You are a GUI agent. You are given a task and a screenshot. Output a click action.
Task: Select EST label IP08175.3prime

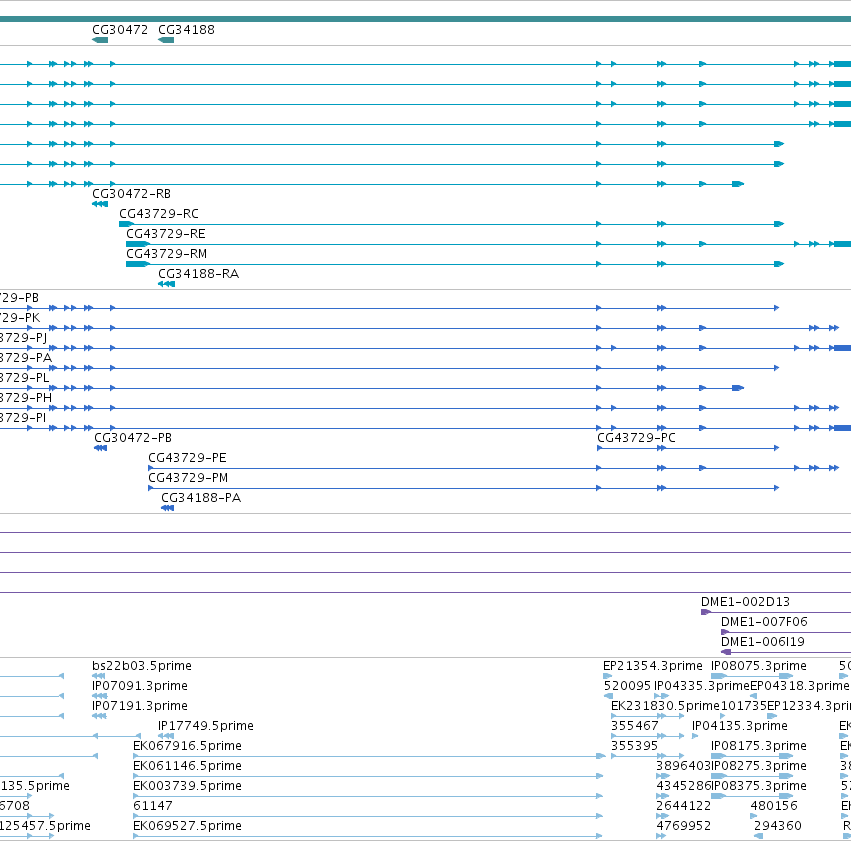(x=759, y=746)
